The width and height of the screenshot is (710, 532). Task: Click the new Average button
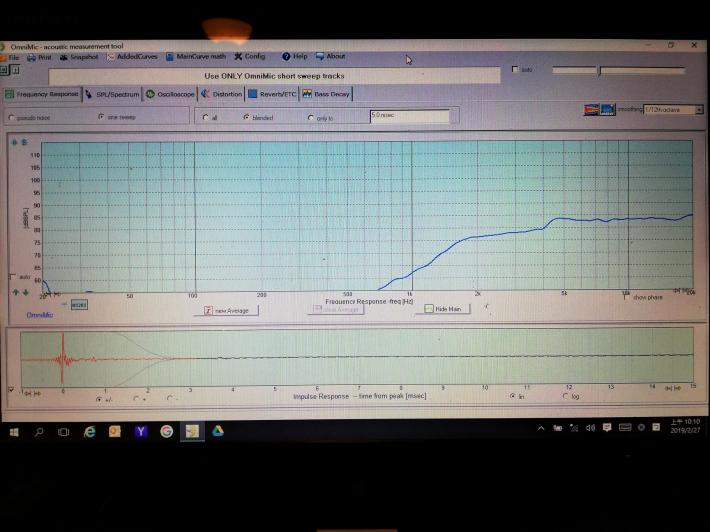coord(226,310)
